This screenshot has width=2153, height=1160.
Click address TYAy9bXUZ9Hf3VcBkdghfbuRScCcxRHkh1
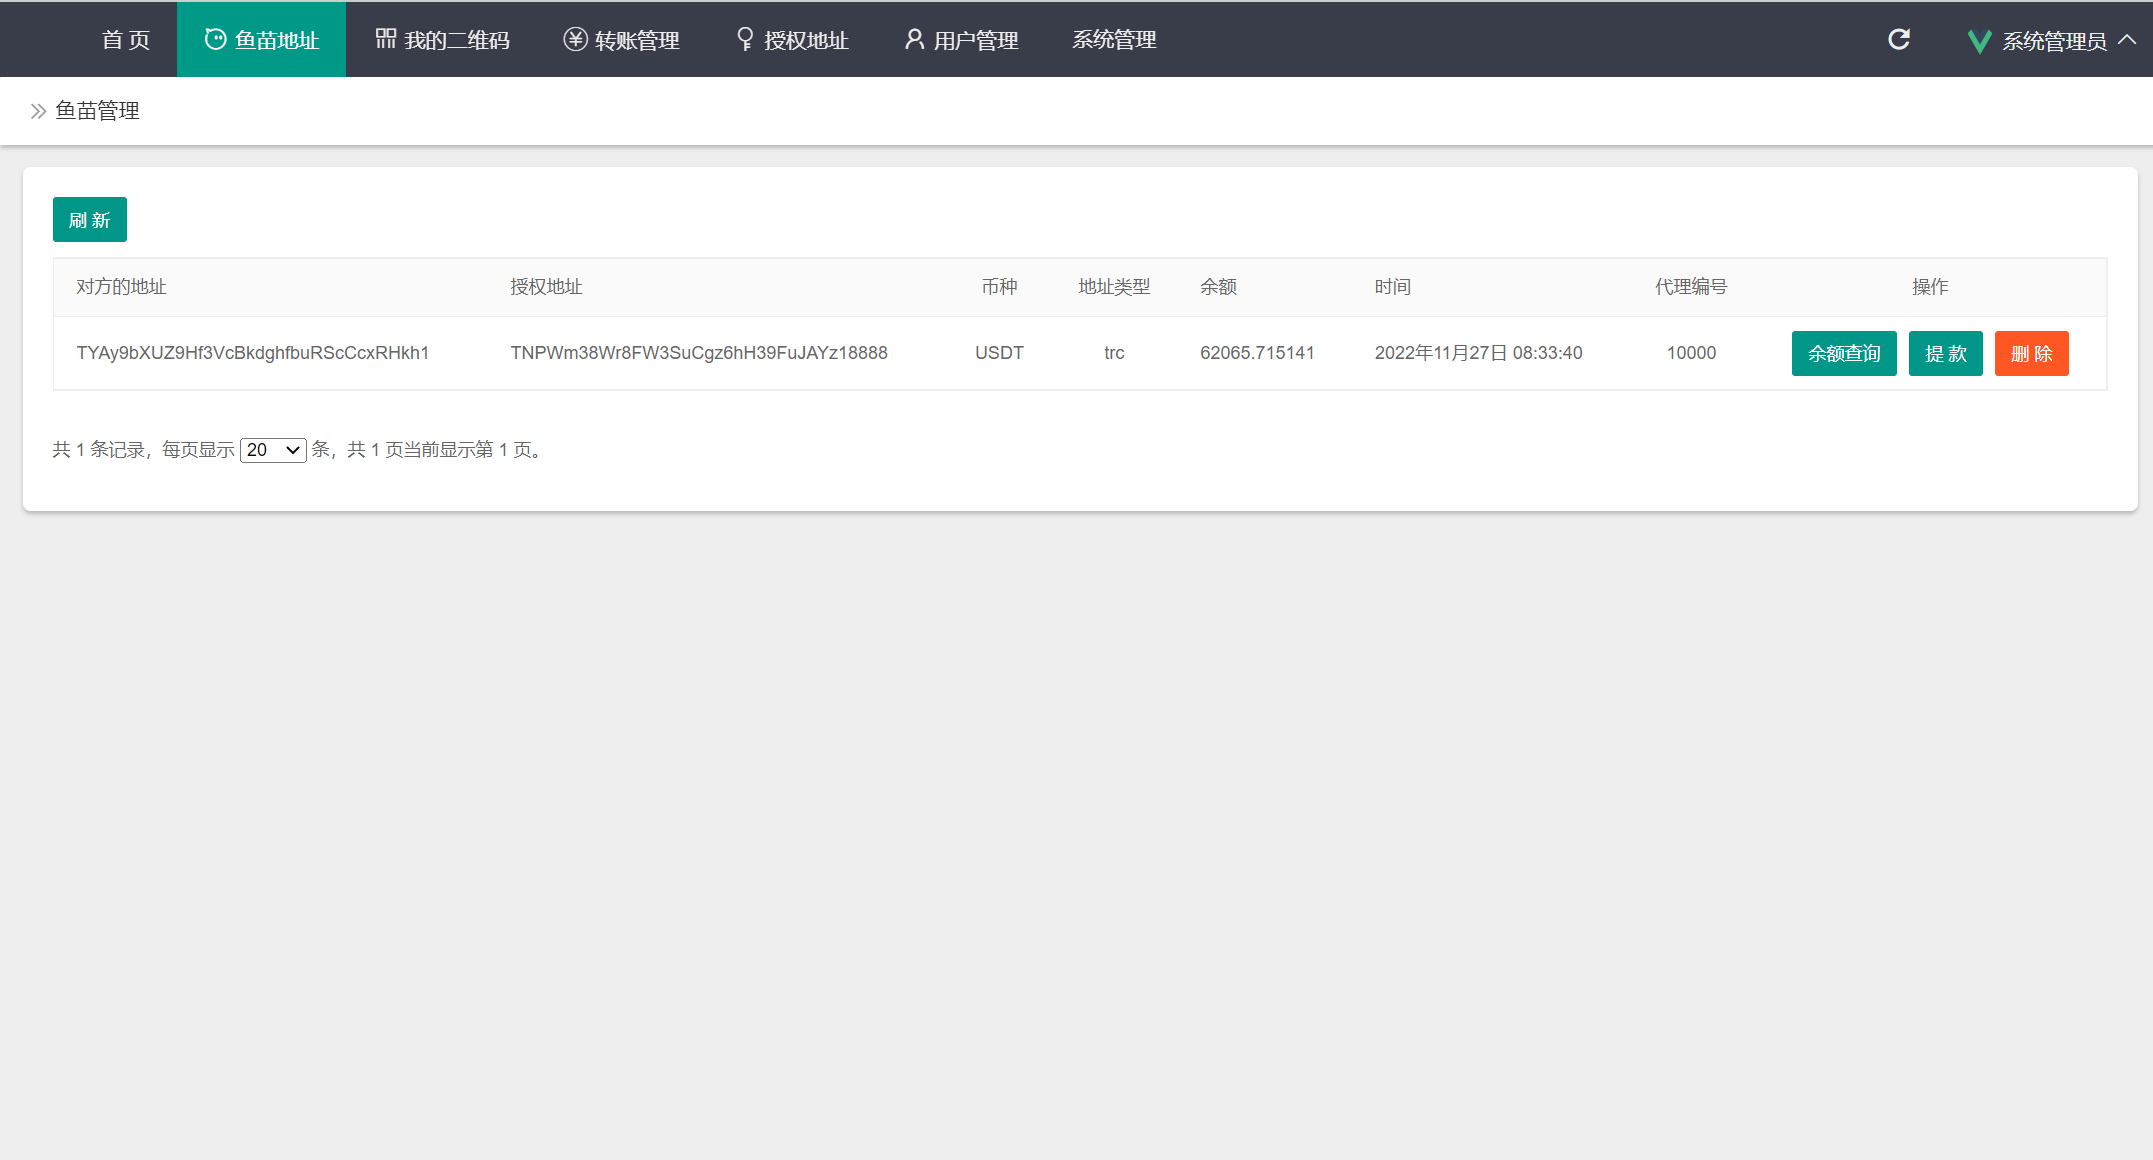[253, 353]
